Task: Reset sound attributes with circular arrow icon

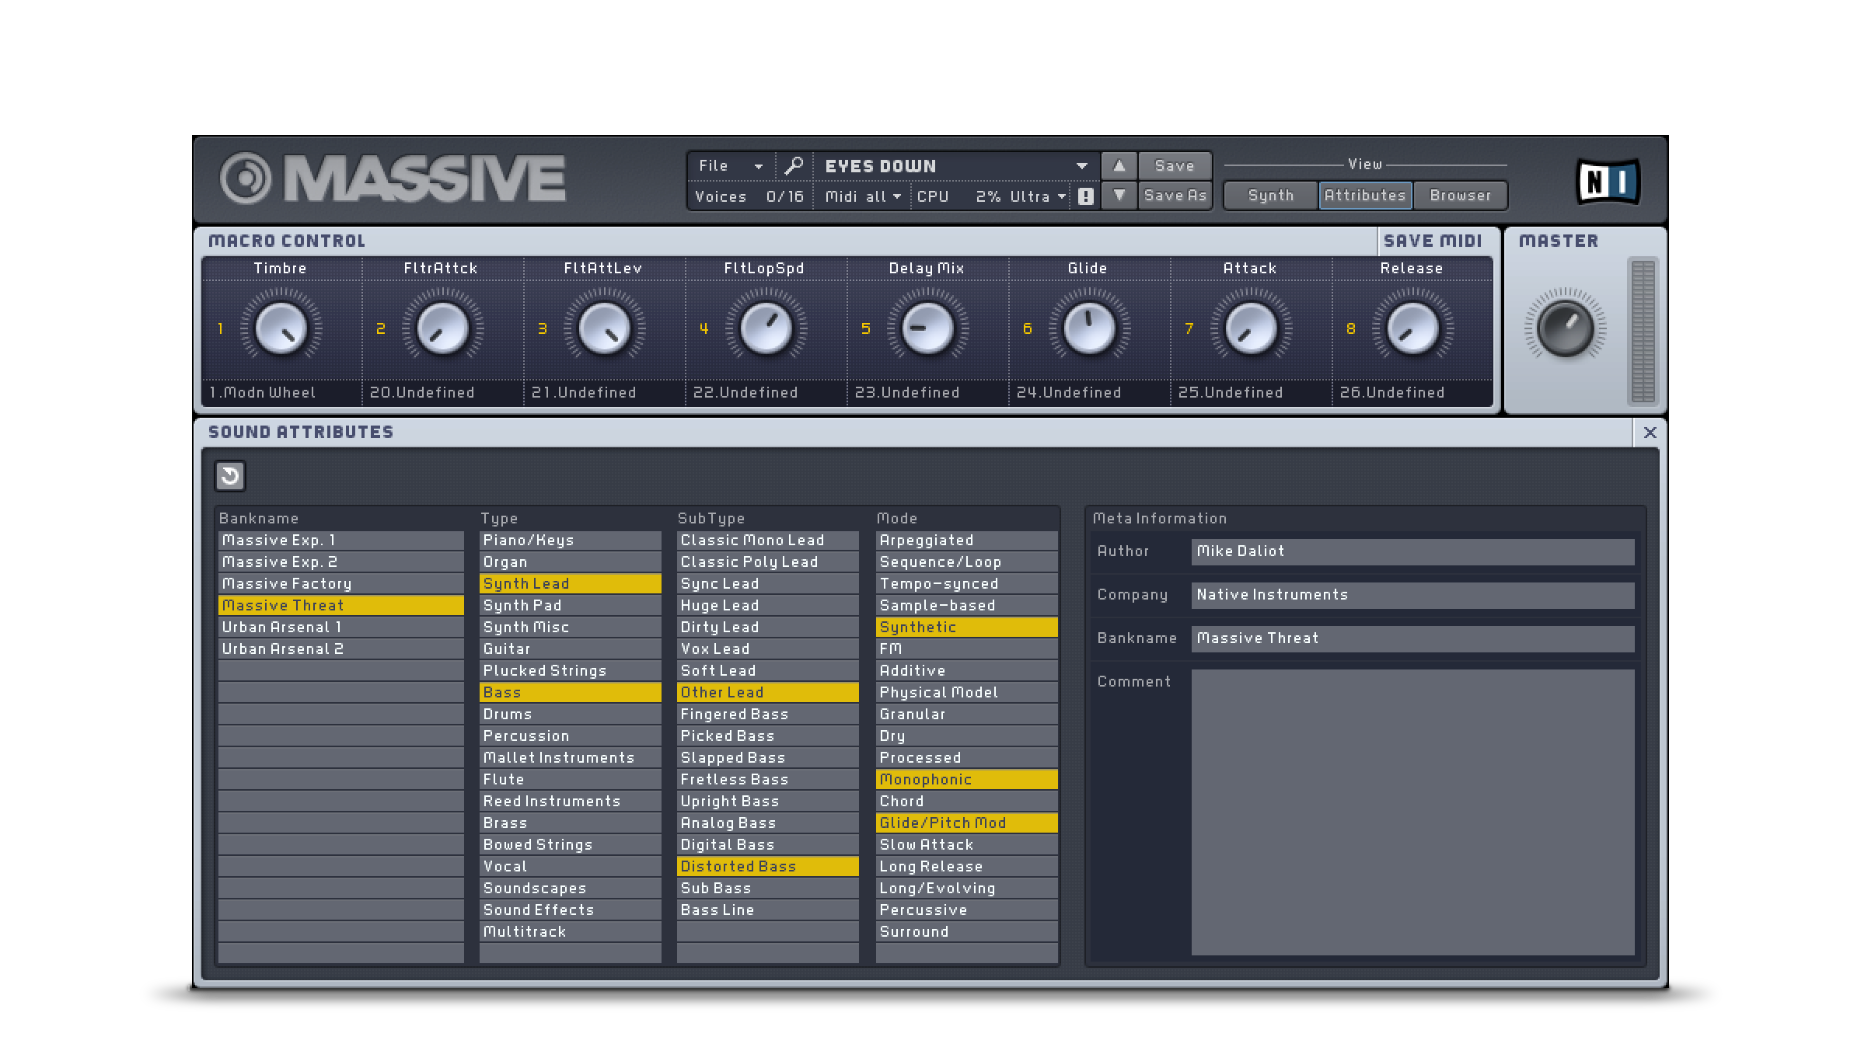Action: (x=230, y=476)
